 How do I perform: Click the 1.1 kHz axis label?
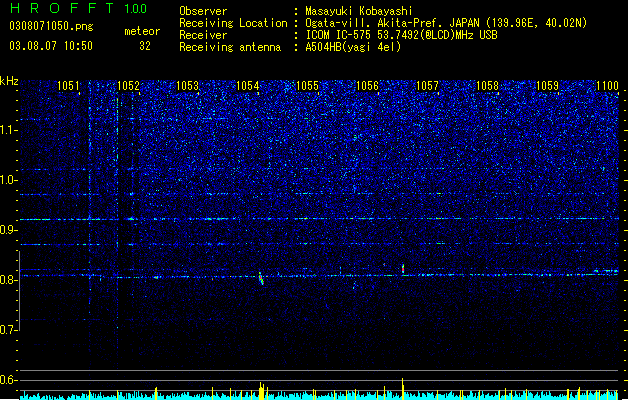tap(8, 130)
